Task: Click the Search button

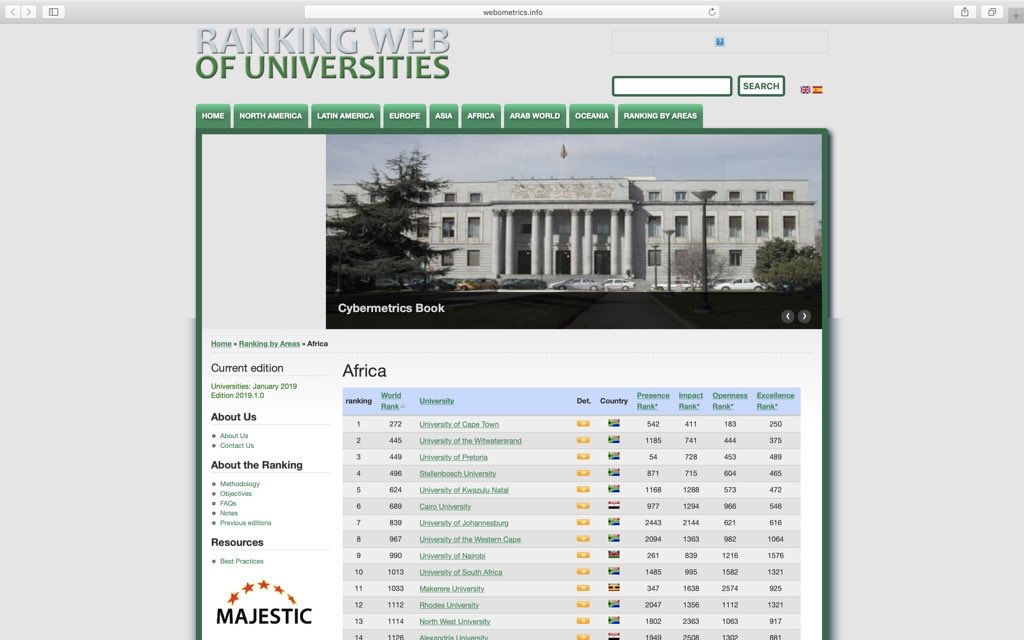Action: (761, 86)
